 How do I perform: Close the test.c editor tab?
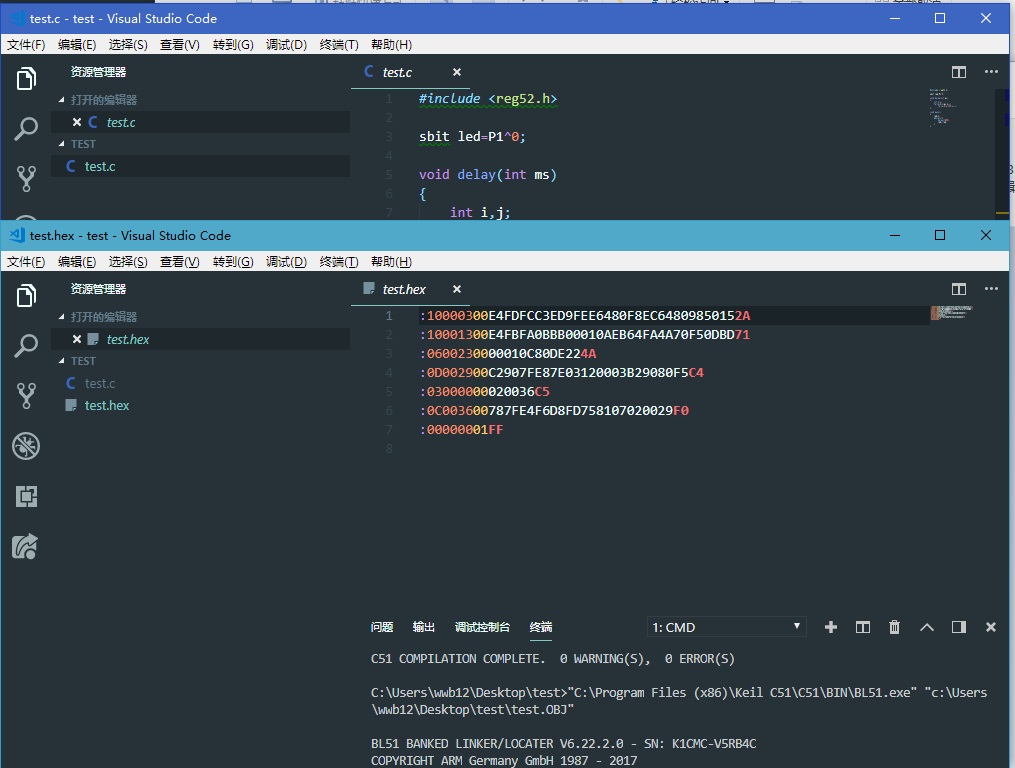456,72
